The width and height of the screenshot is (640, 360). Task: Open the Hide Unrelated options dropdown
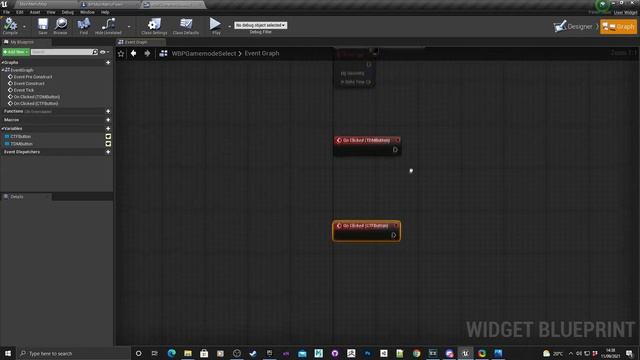coord(129,27)
